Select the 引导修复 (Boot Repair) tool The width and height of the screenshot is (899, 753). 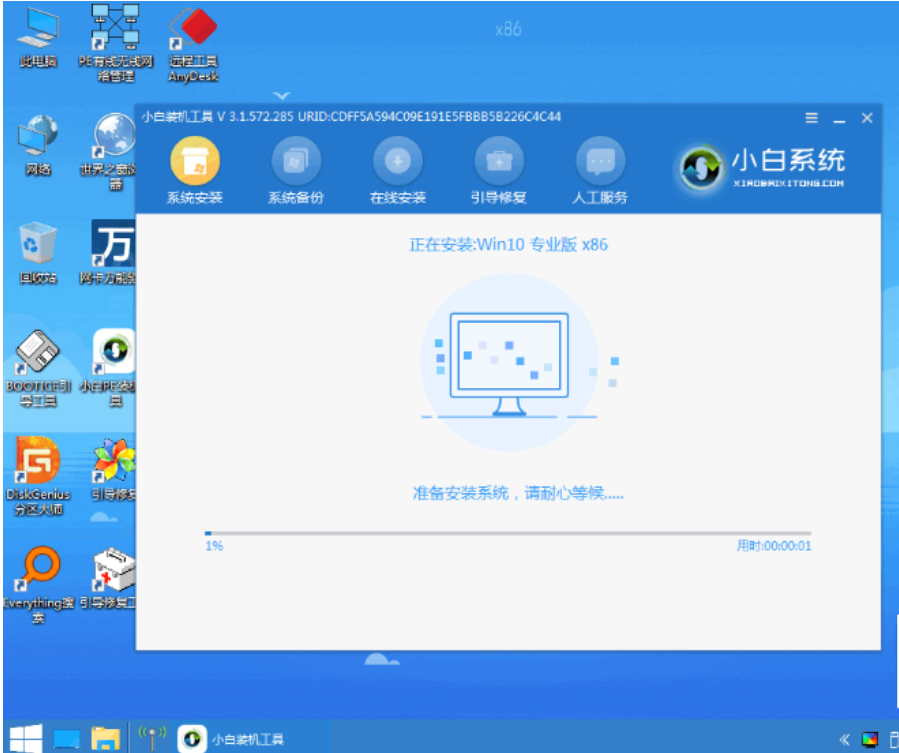(498, 168)
